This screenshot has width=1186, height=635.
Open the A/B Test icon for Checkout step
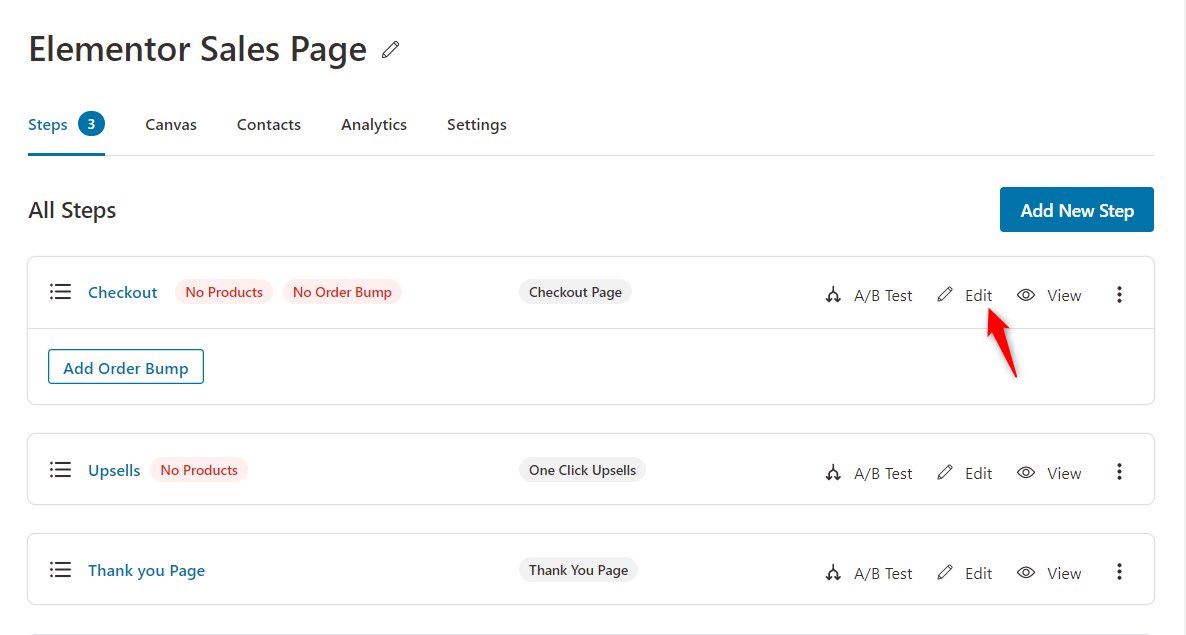[834, 295]
